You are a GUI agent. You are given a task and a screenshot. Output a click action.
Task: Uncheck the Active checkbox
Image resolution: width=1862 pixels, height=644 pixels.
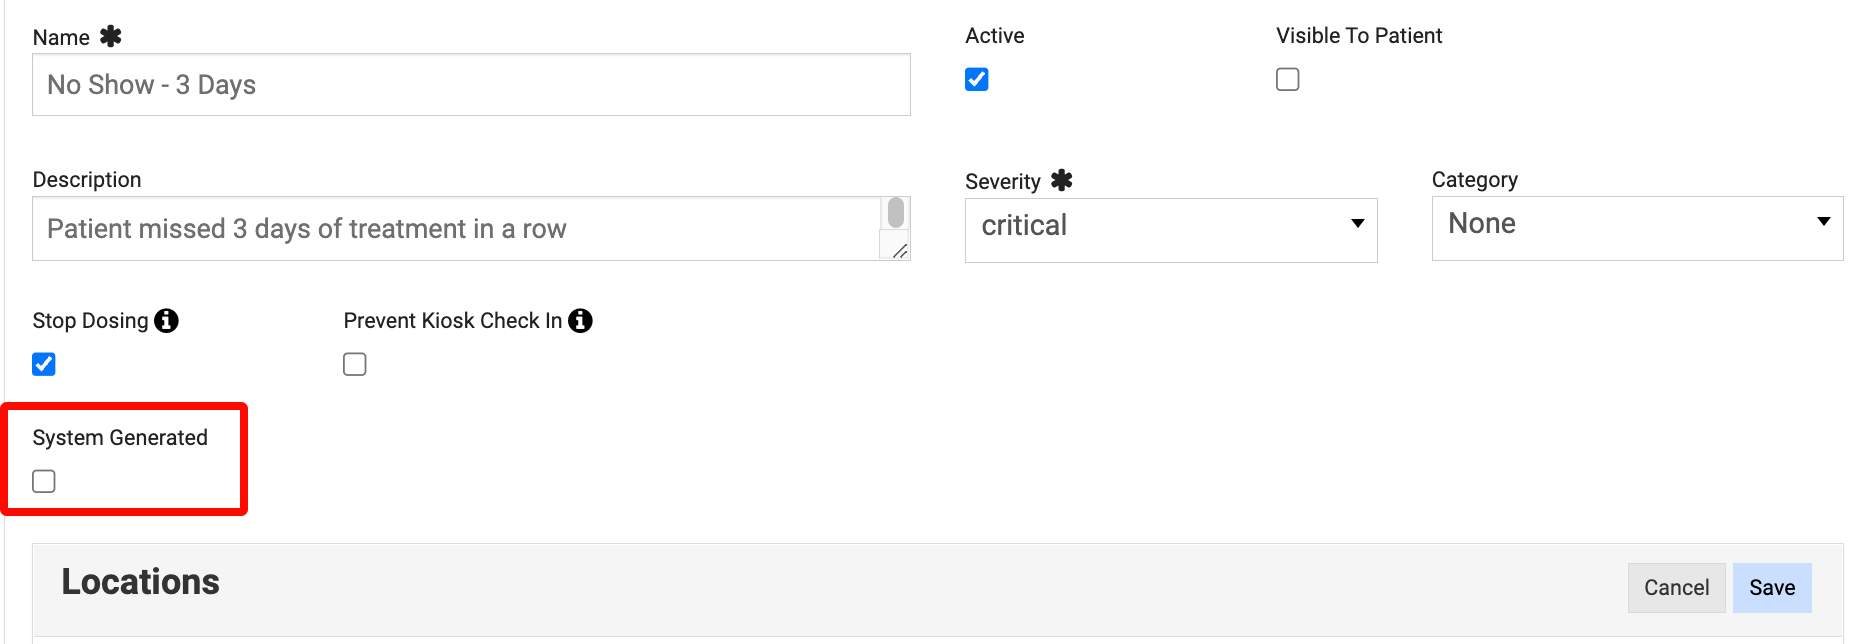click(977, 80)
